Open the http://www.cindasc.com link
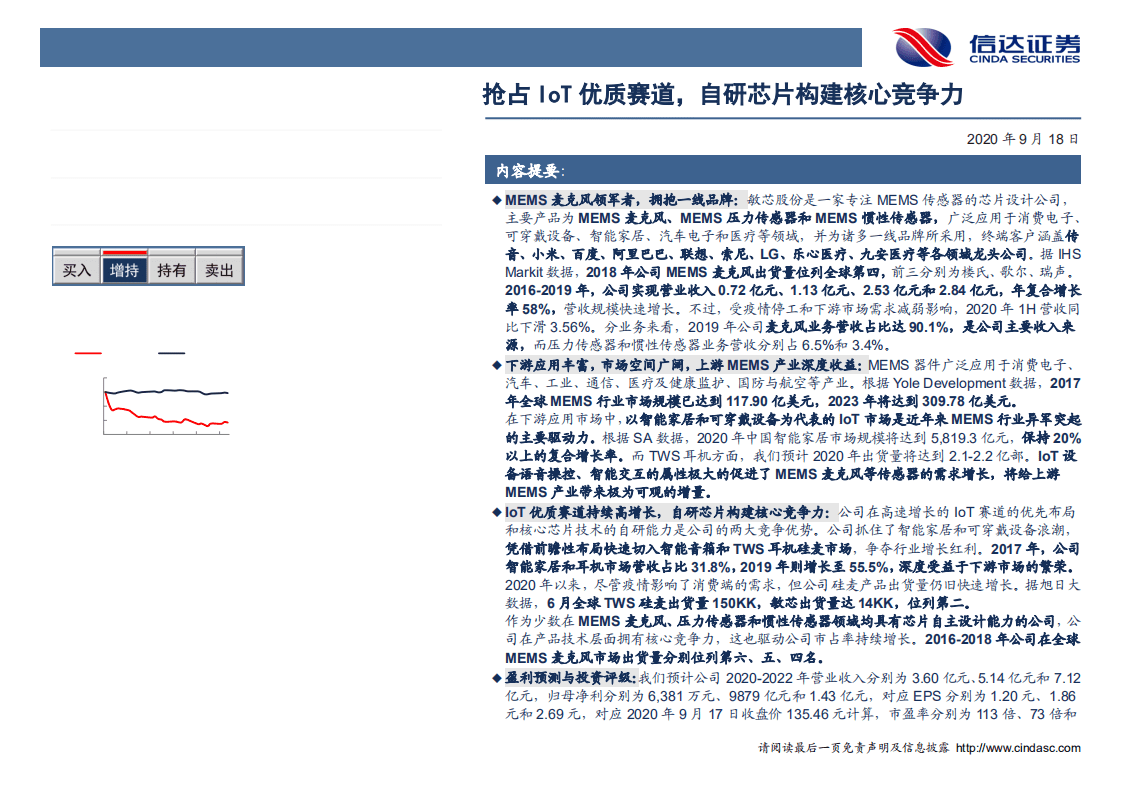The height and width of the screenshot is (793, 1122). click(1017, 748)
